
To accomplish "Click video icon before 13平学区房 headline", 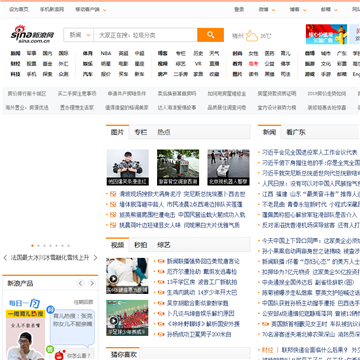I will 161,282.
